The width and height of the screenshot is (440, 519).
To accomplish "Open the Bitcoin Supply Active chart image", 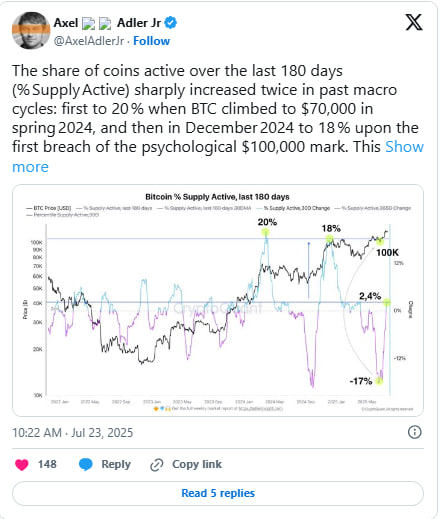I will tap(218, 300).
